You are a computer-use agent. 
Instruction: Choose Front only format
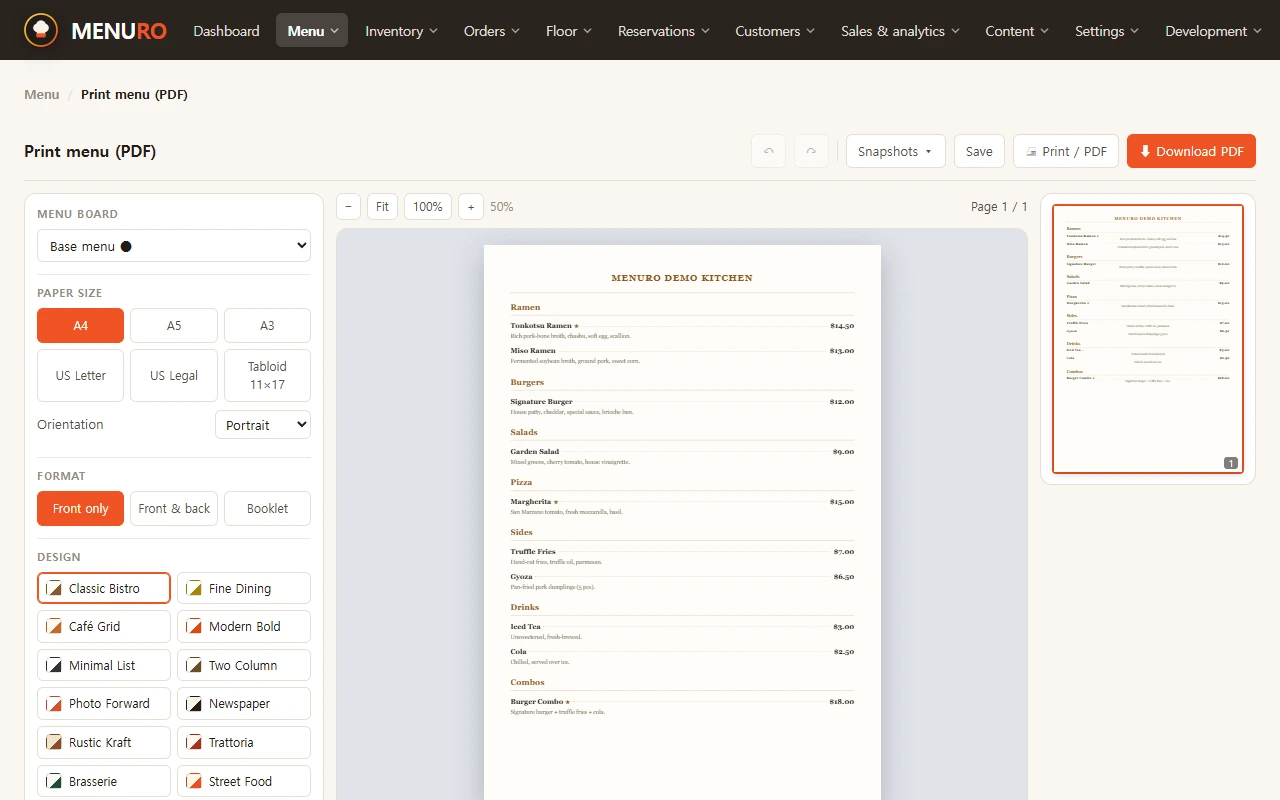(x=80, y=509)
